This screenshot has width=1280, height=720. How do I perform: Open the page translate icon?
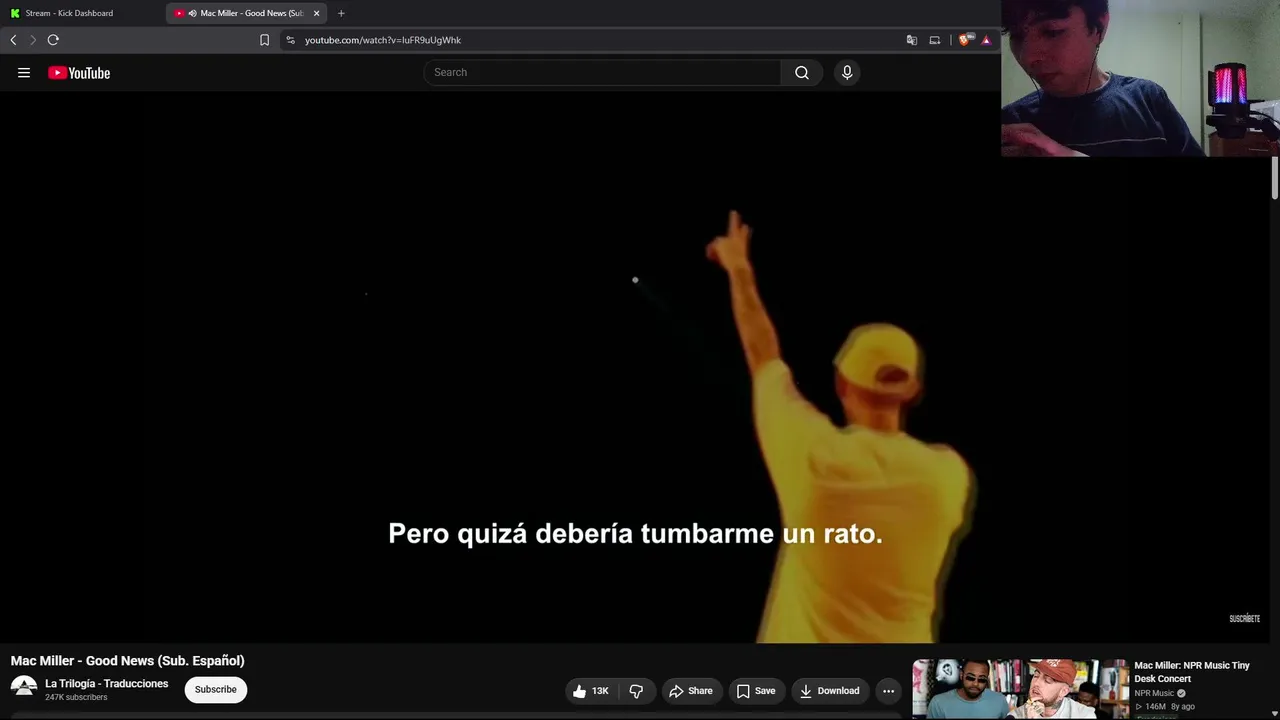(912, 40)
